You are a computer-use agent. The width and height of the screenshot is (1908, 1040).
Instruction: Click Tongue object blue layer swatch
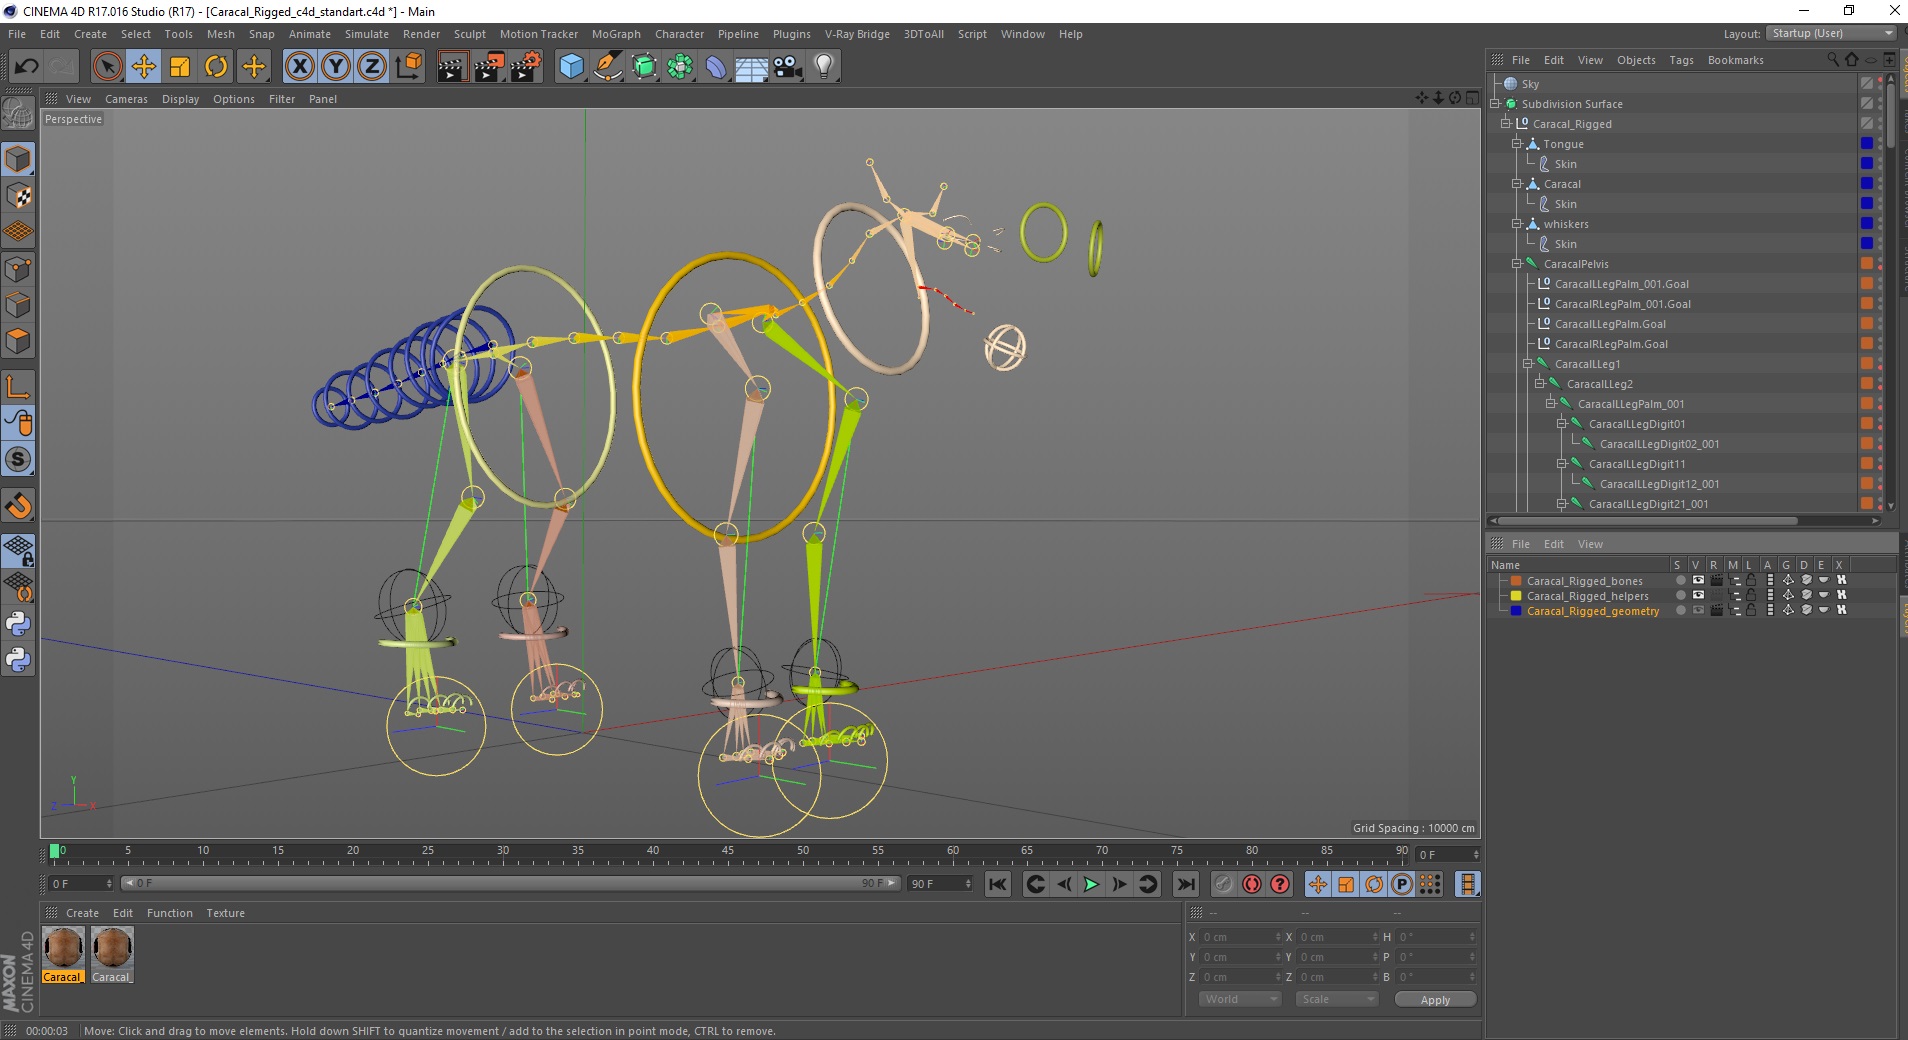click(x=1866, y=144)
